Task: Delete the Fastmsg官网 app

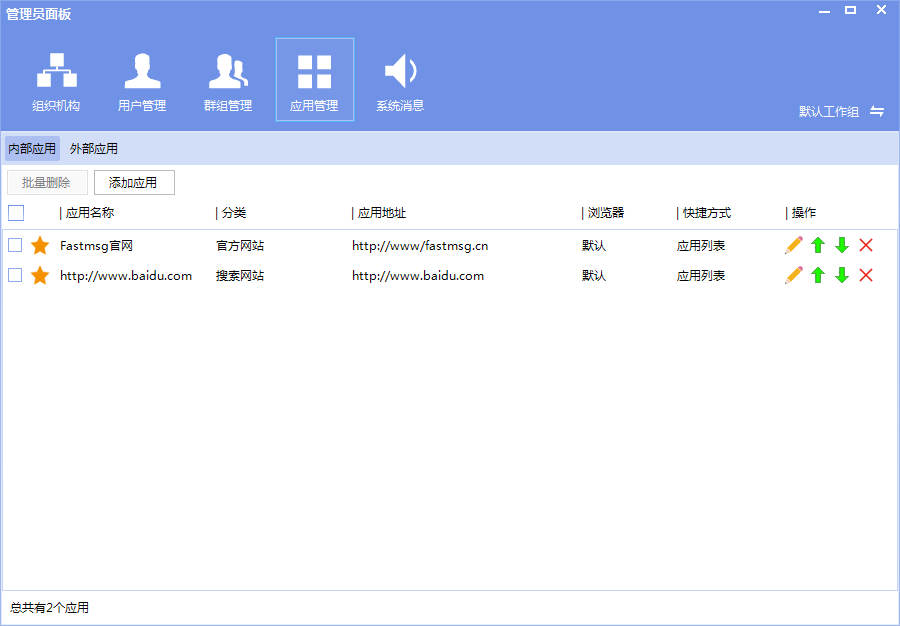Action: [x=866, y=246]
